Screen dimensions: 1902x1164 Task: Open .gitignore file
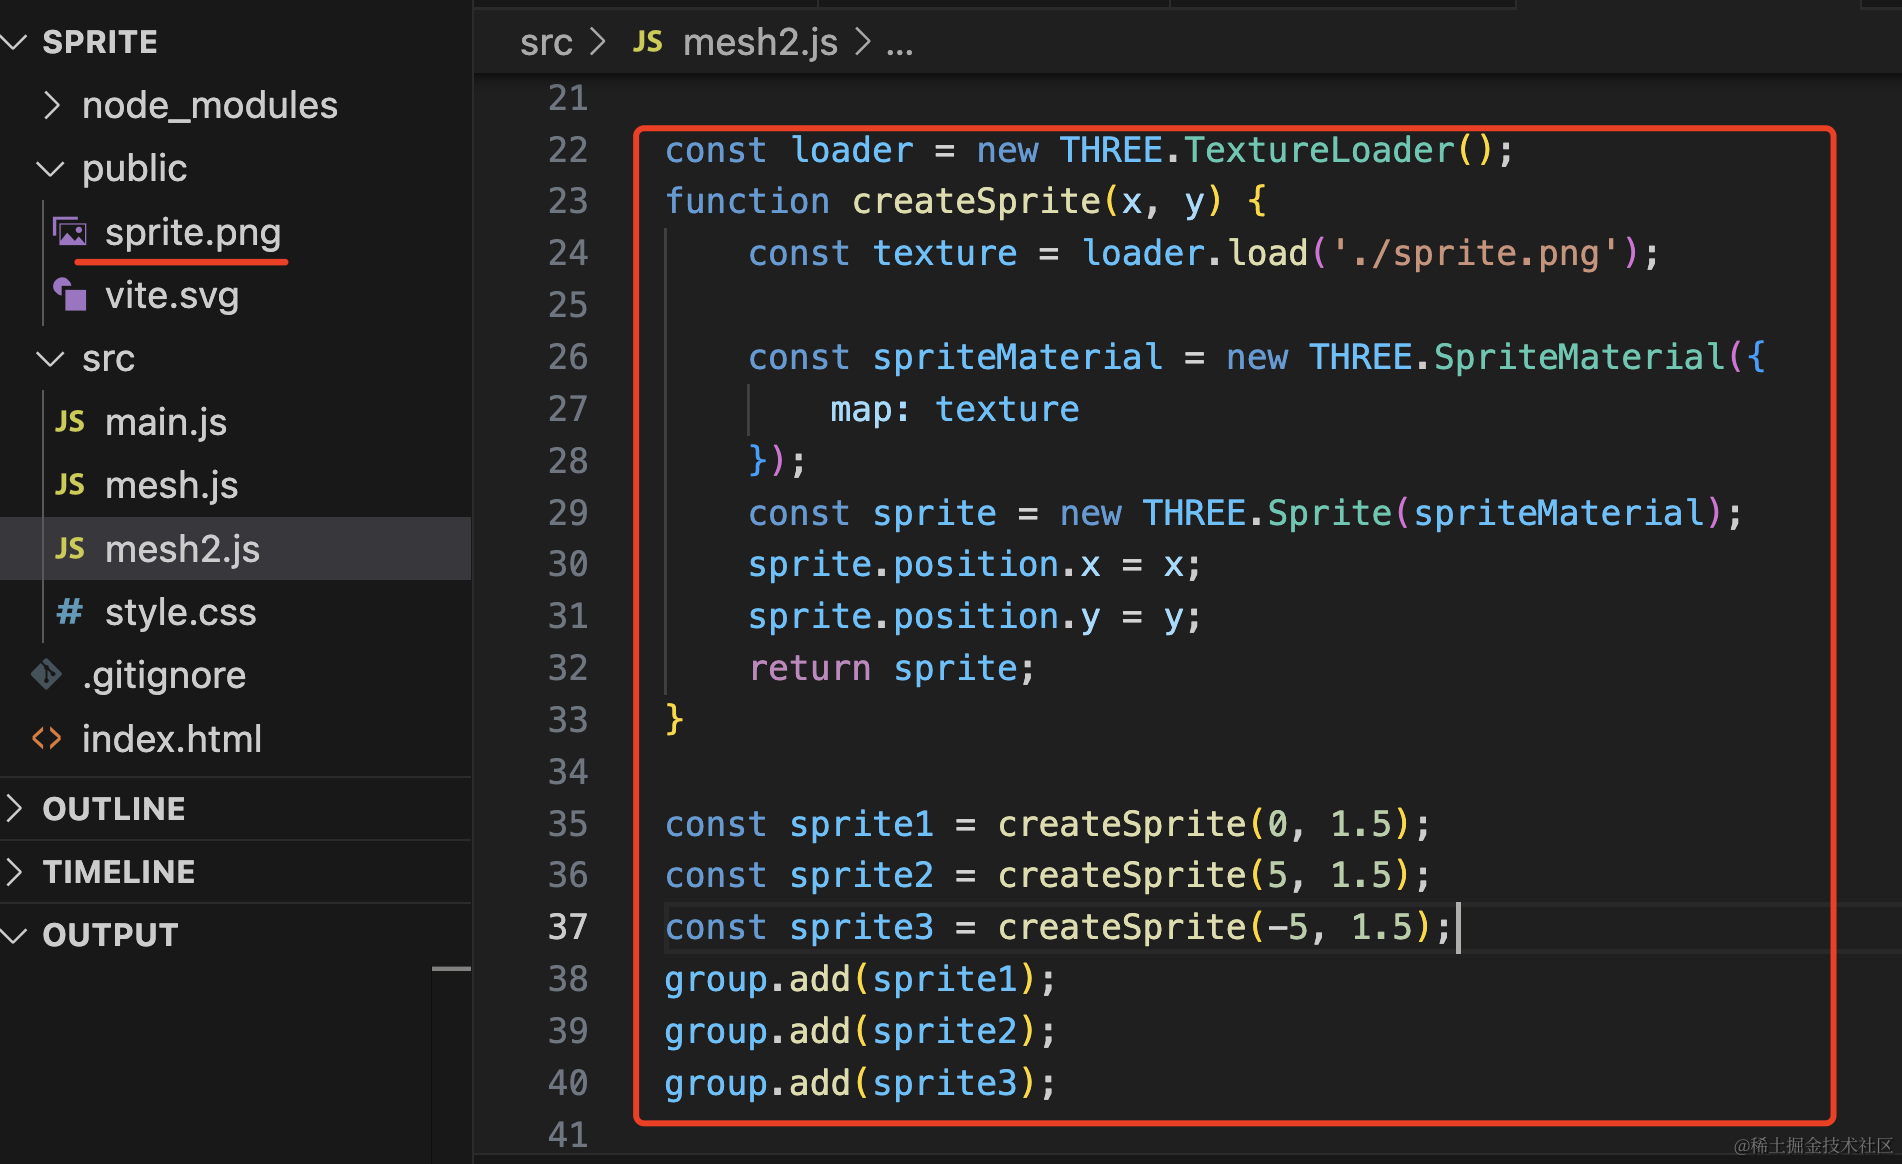tap(164, 675)
